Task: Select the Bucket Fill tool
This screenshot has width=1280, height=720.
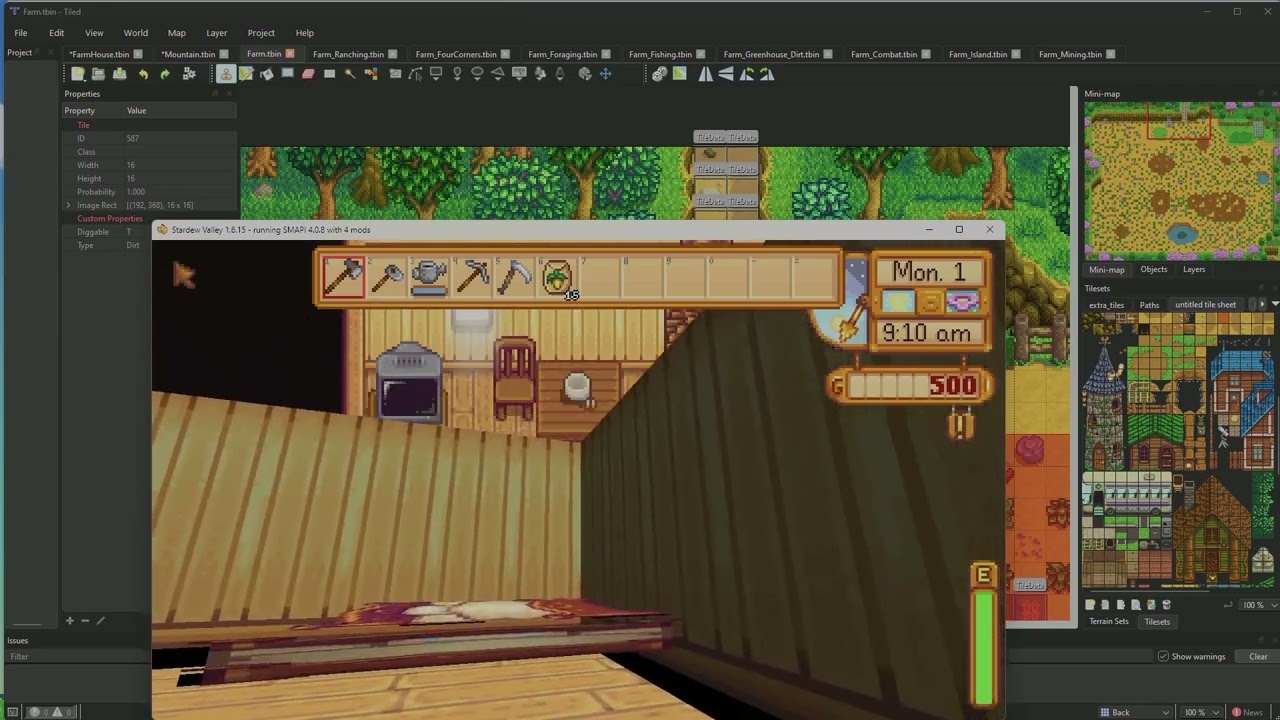Action: tap(266, 74)
